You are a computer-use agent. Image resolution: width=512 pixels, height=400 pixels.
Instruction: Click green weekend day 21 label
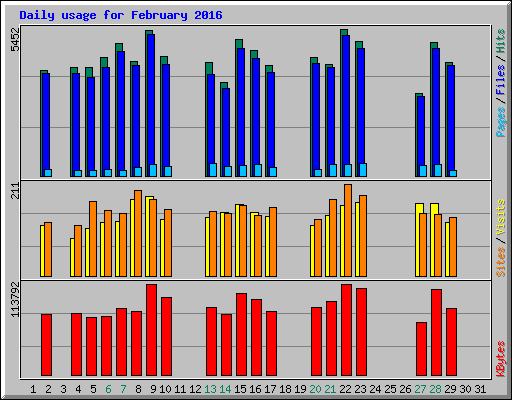pyautogui.click(x=330, y=389)
